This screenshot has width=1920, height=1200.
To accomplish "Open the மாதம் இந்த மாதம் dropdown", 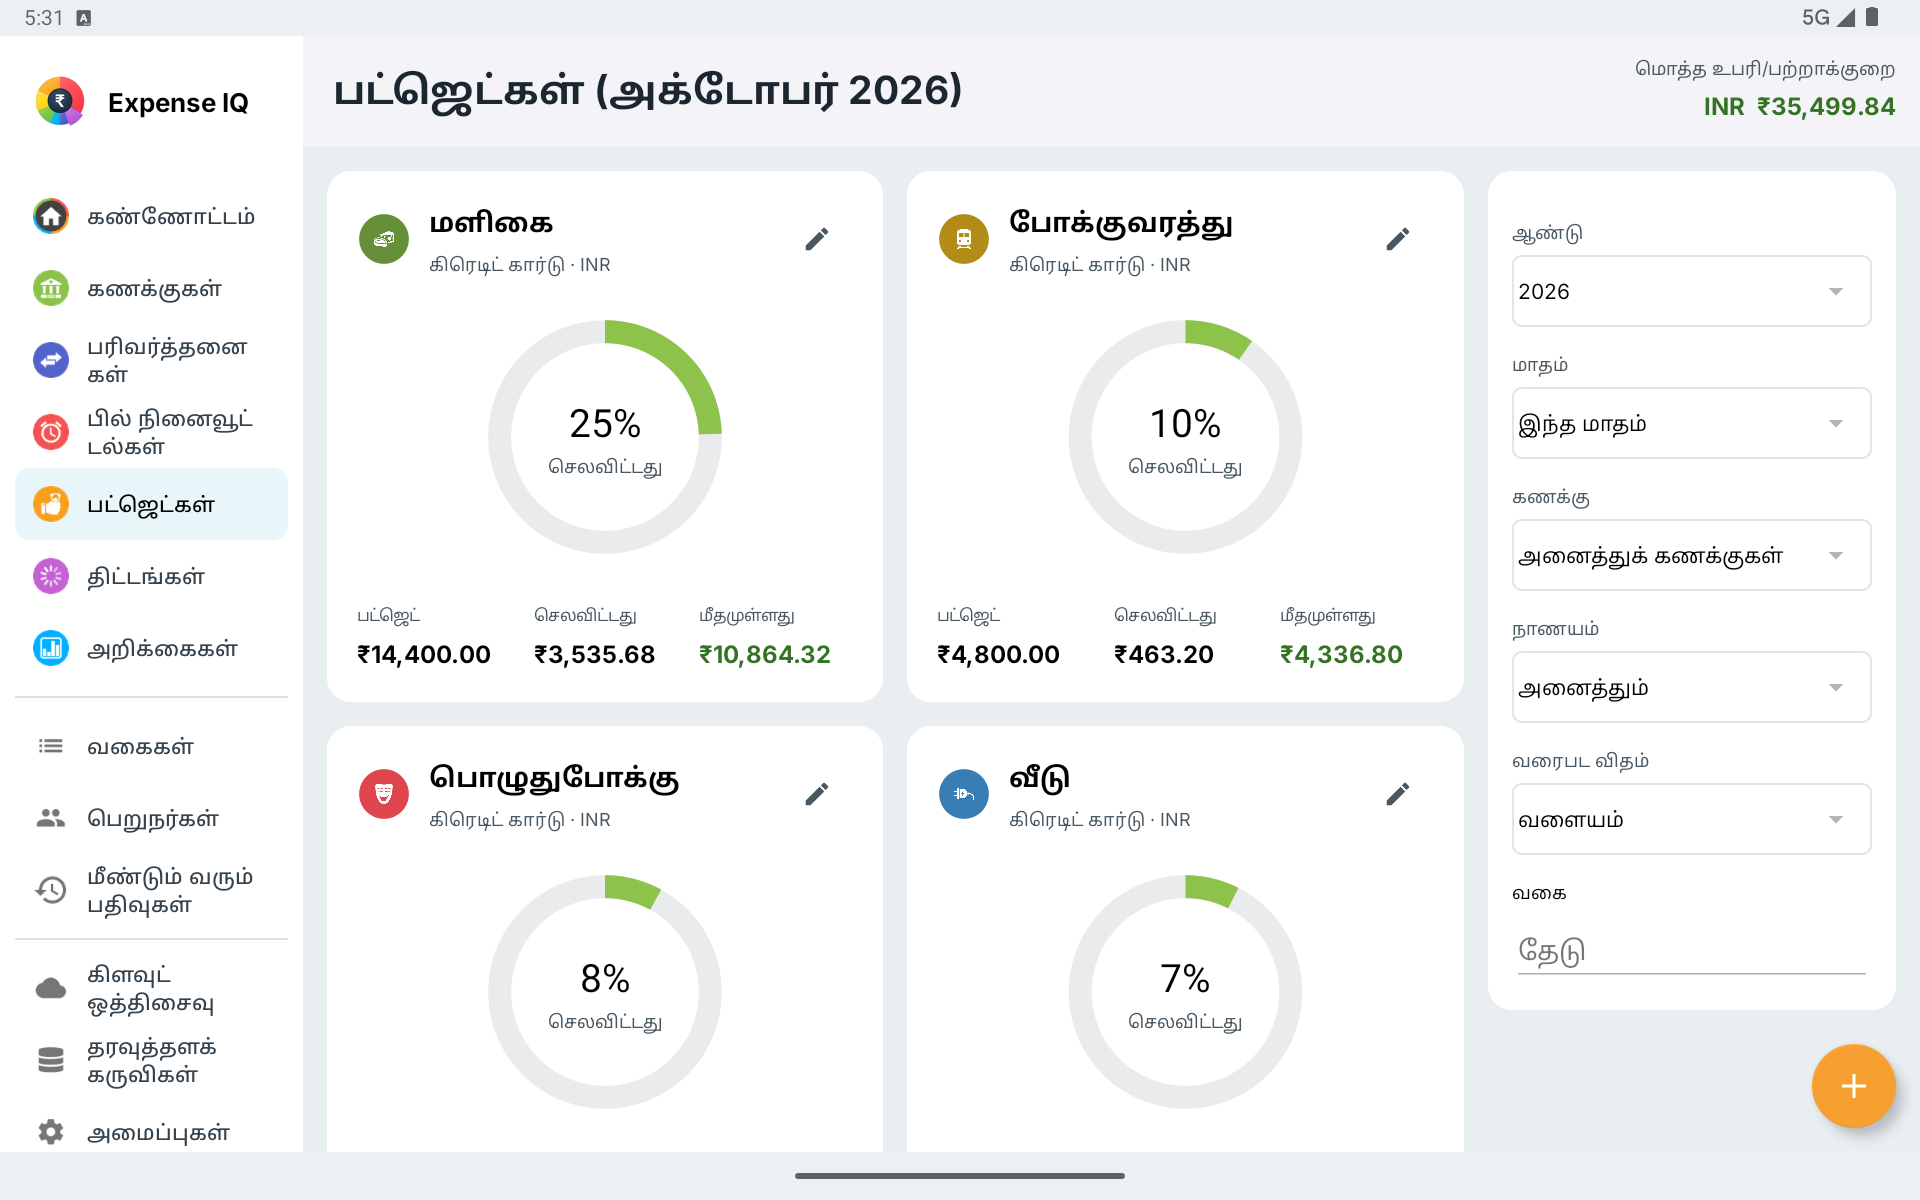I will (x=1691, y=423).
